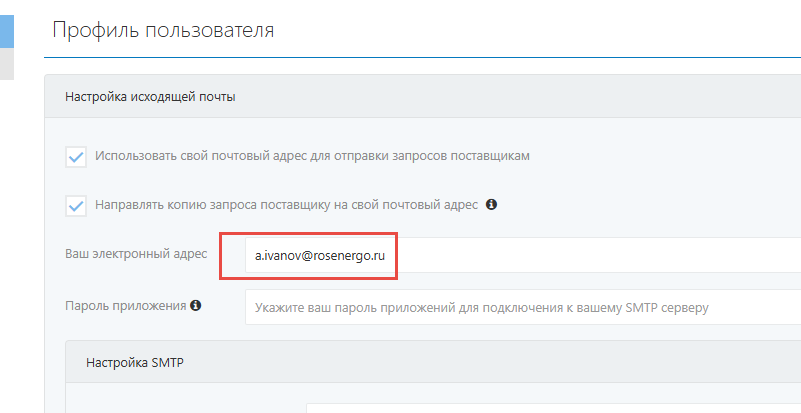The height and width of the screenshot is (413, 801).
Task: Uncheck 'Использовать свой почтовый адрес' checkbox
Action: (x=76, y=157)
